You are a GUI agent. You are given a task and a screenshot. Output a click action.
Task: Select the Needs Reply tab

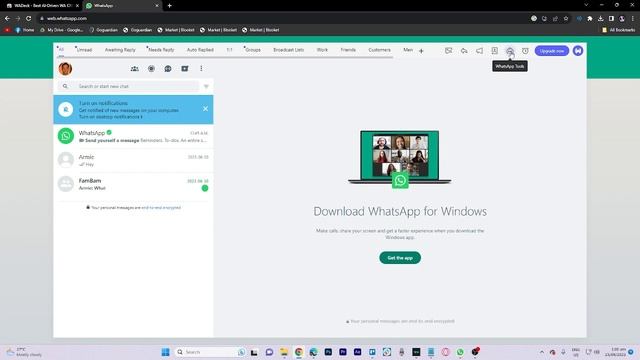pos(161,50)
